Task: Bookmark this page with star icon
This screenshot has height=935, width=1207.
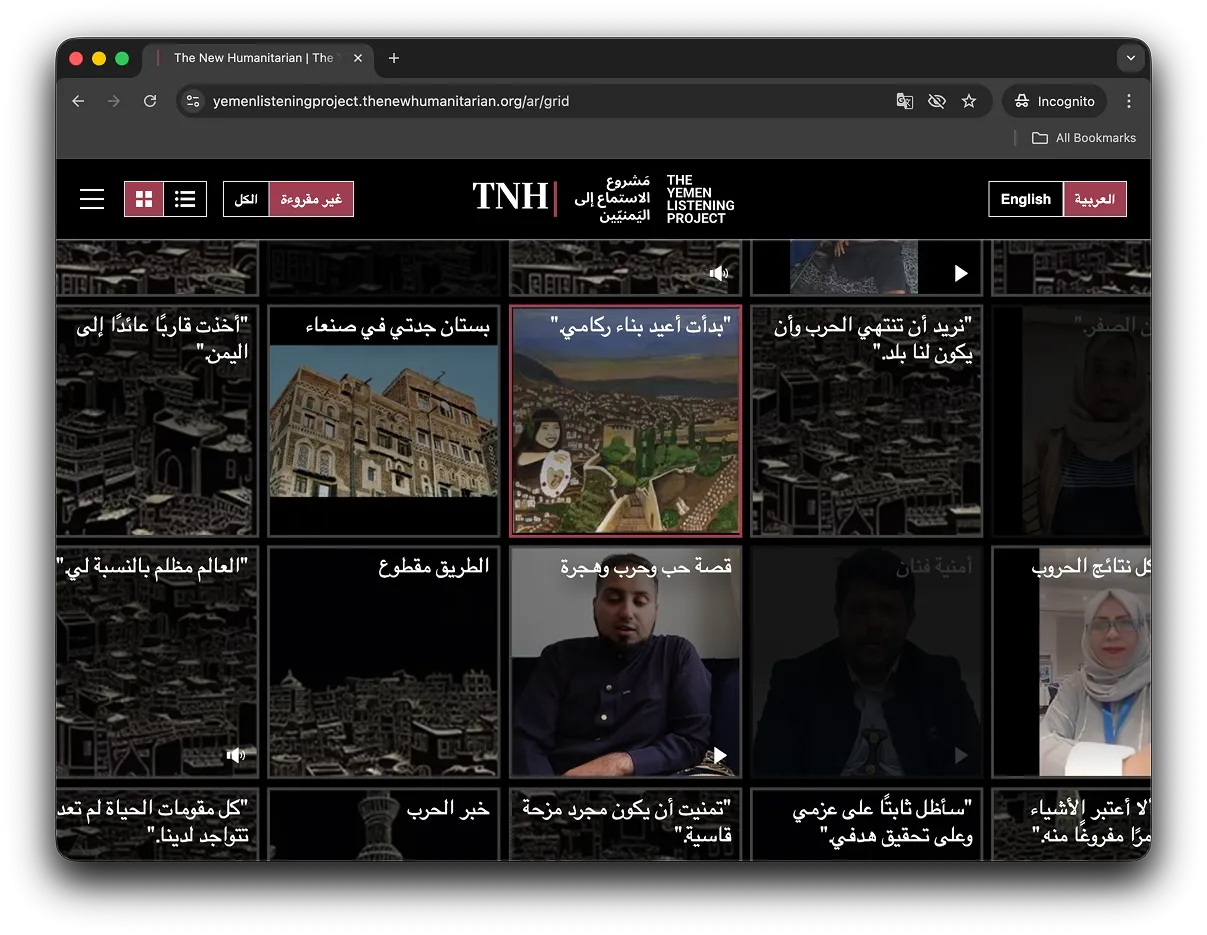Action: (968, 101)
